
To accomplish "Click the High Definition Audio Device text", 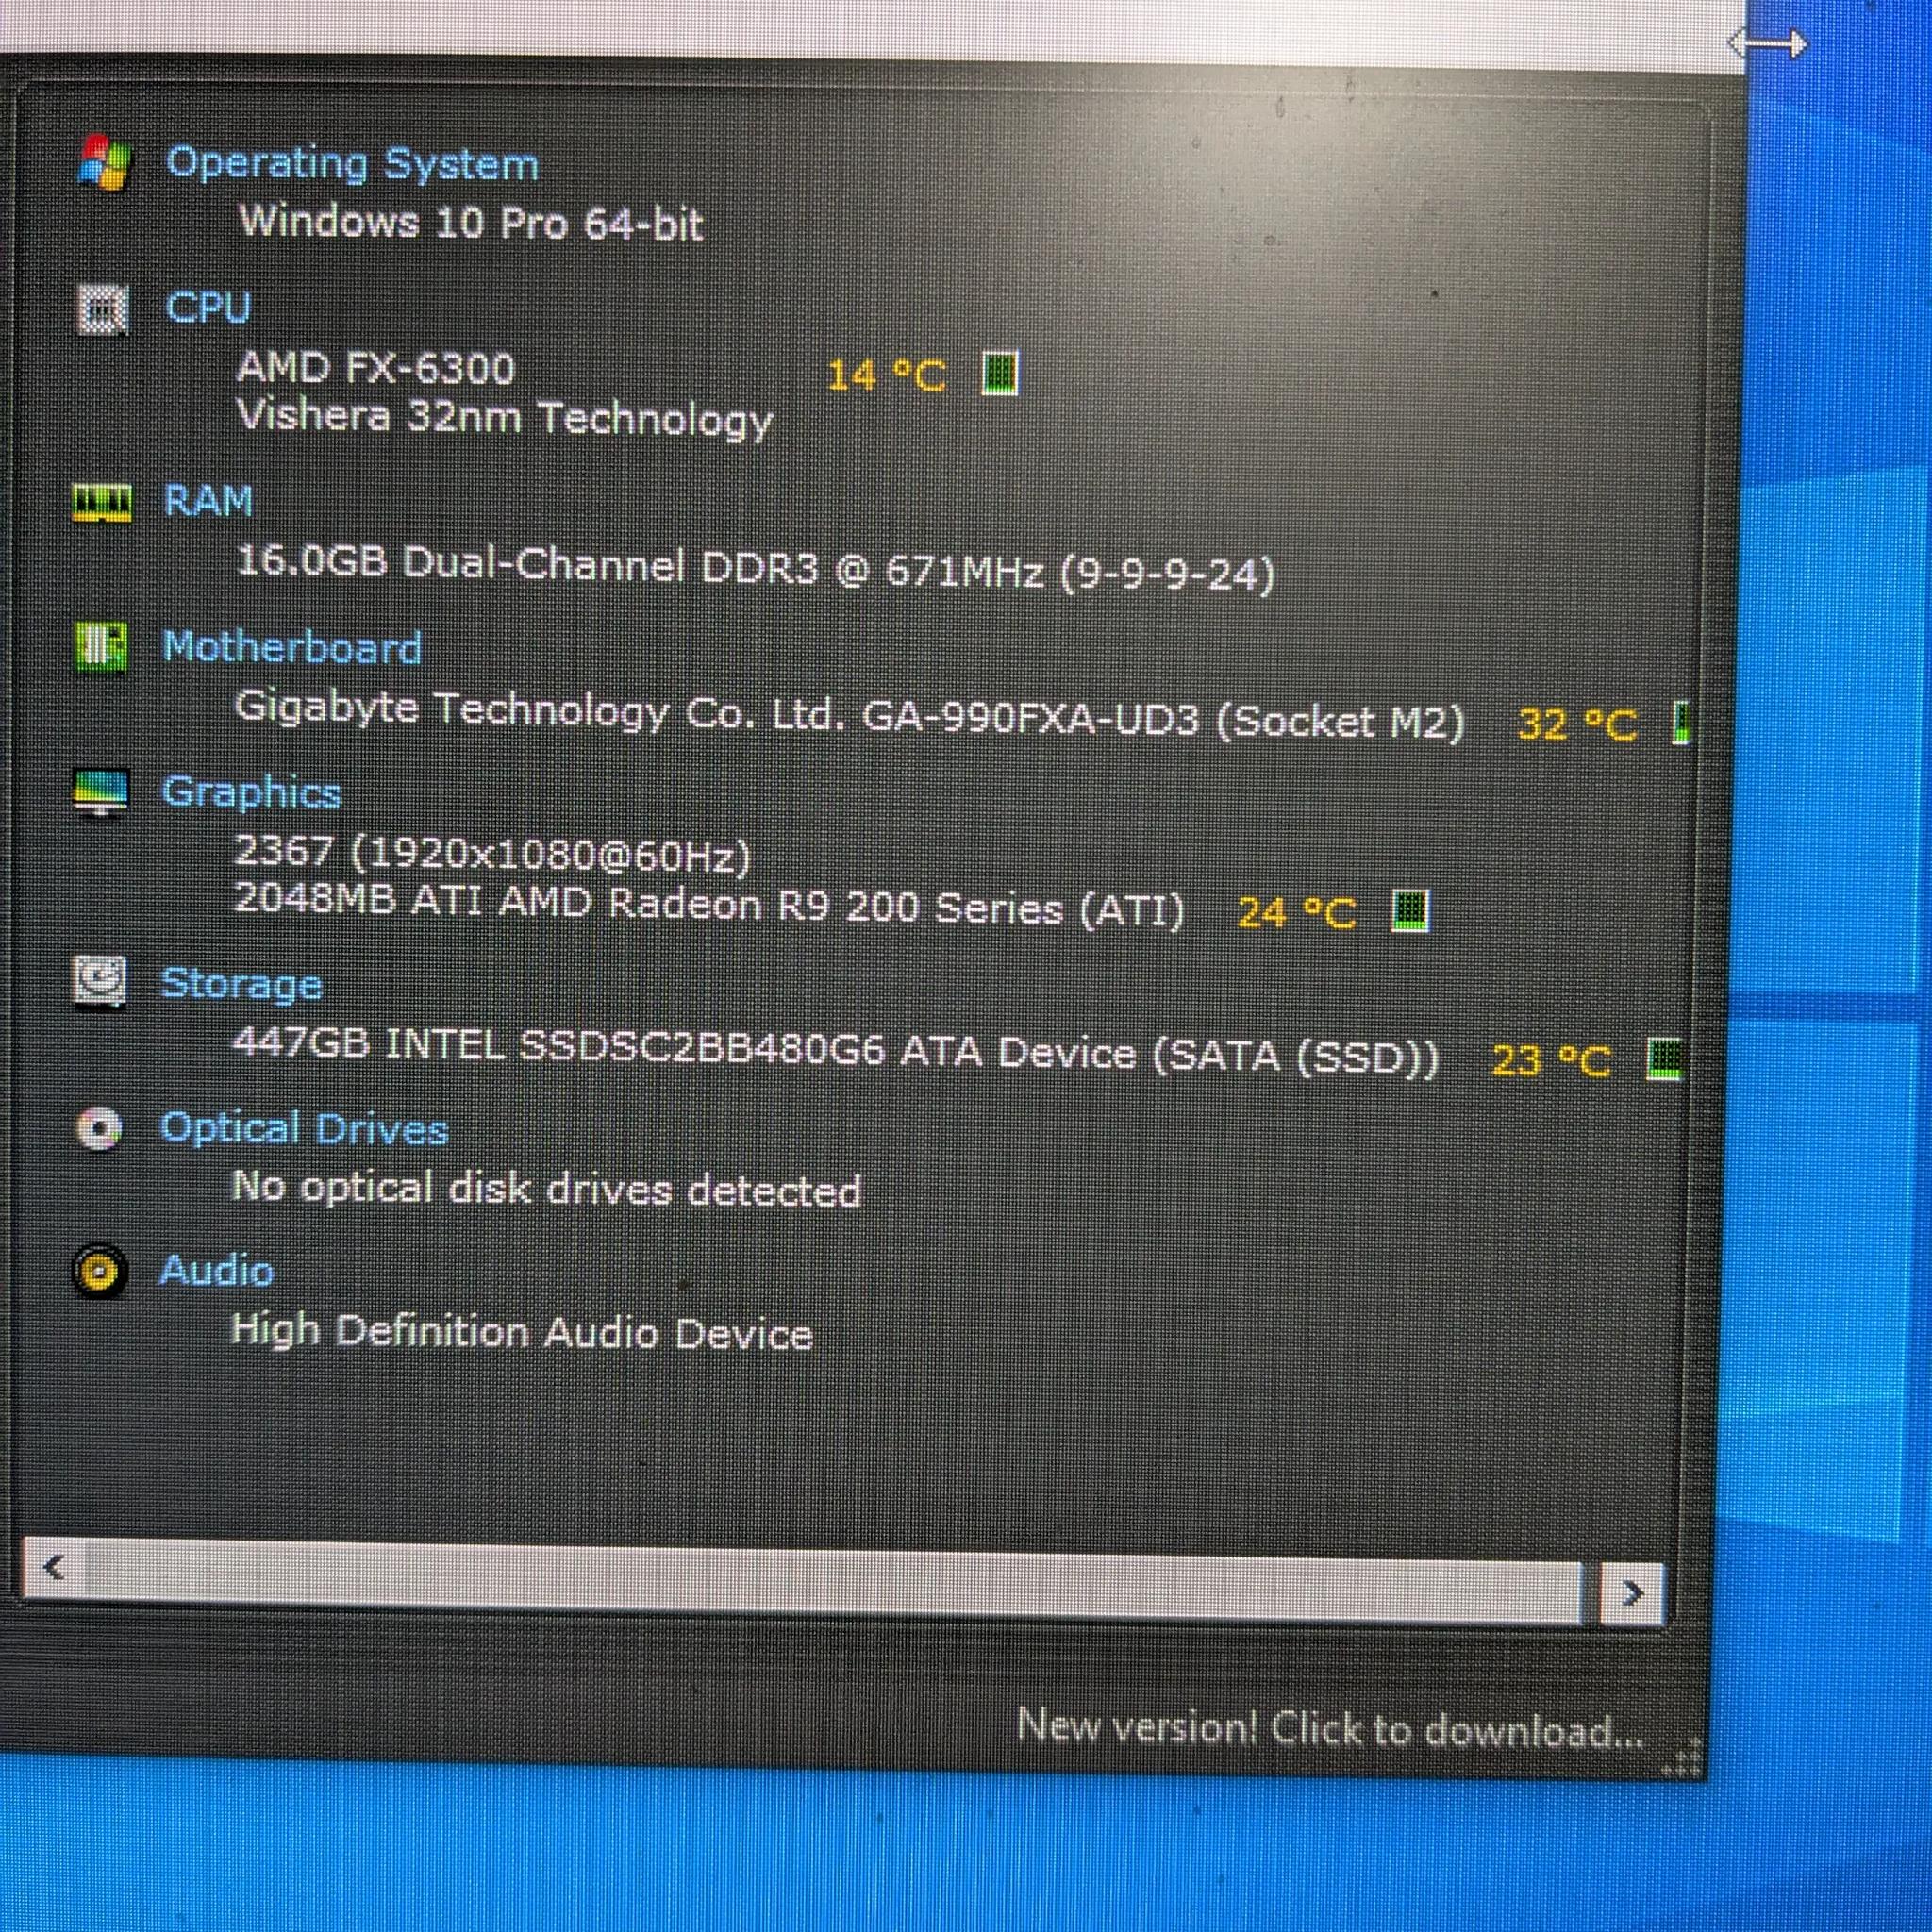I will pyautogui.click(x=521, y=1332).
